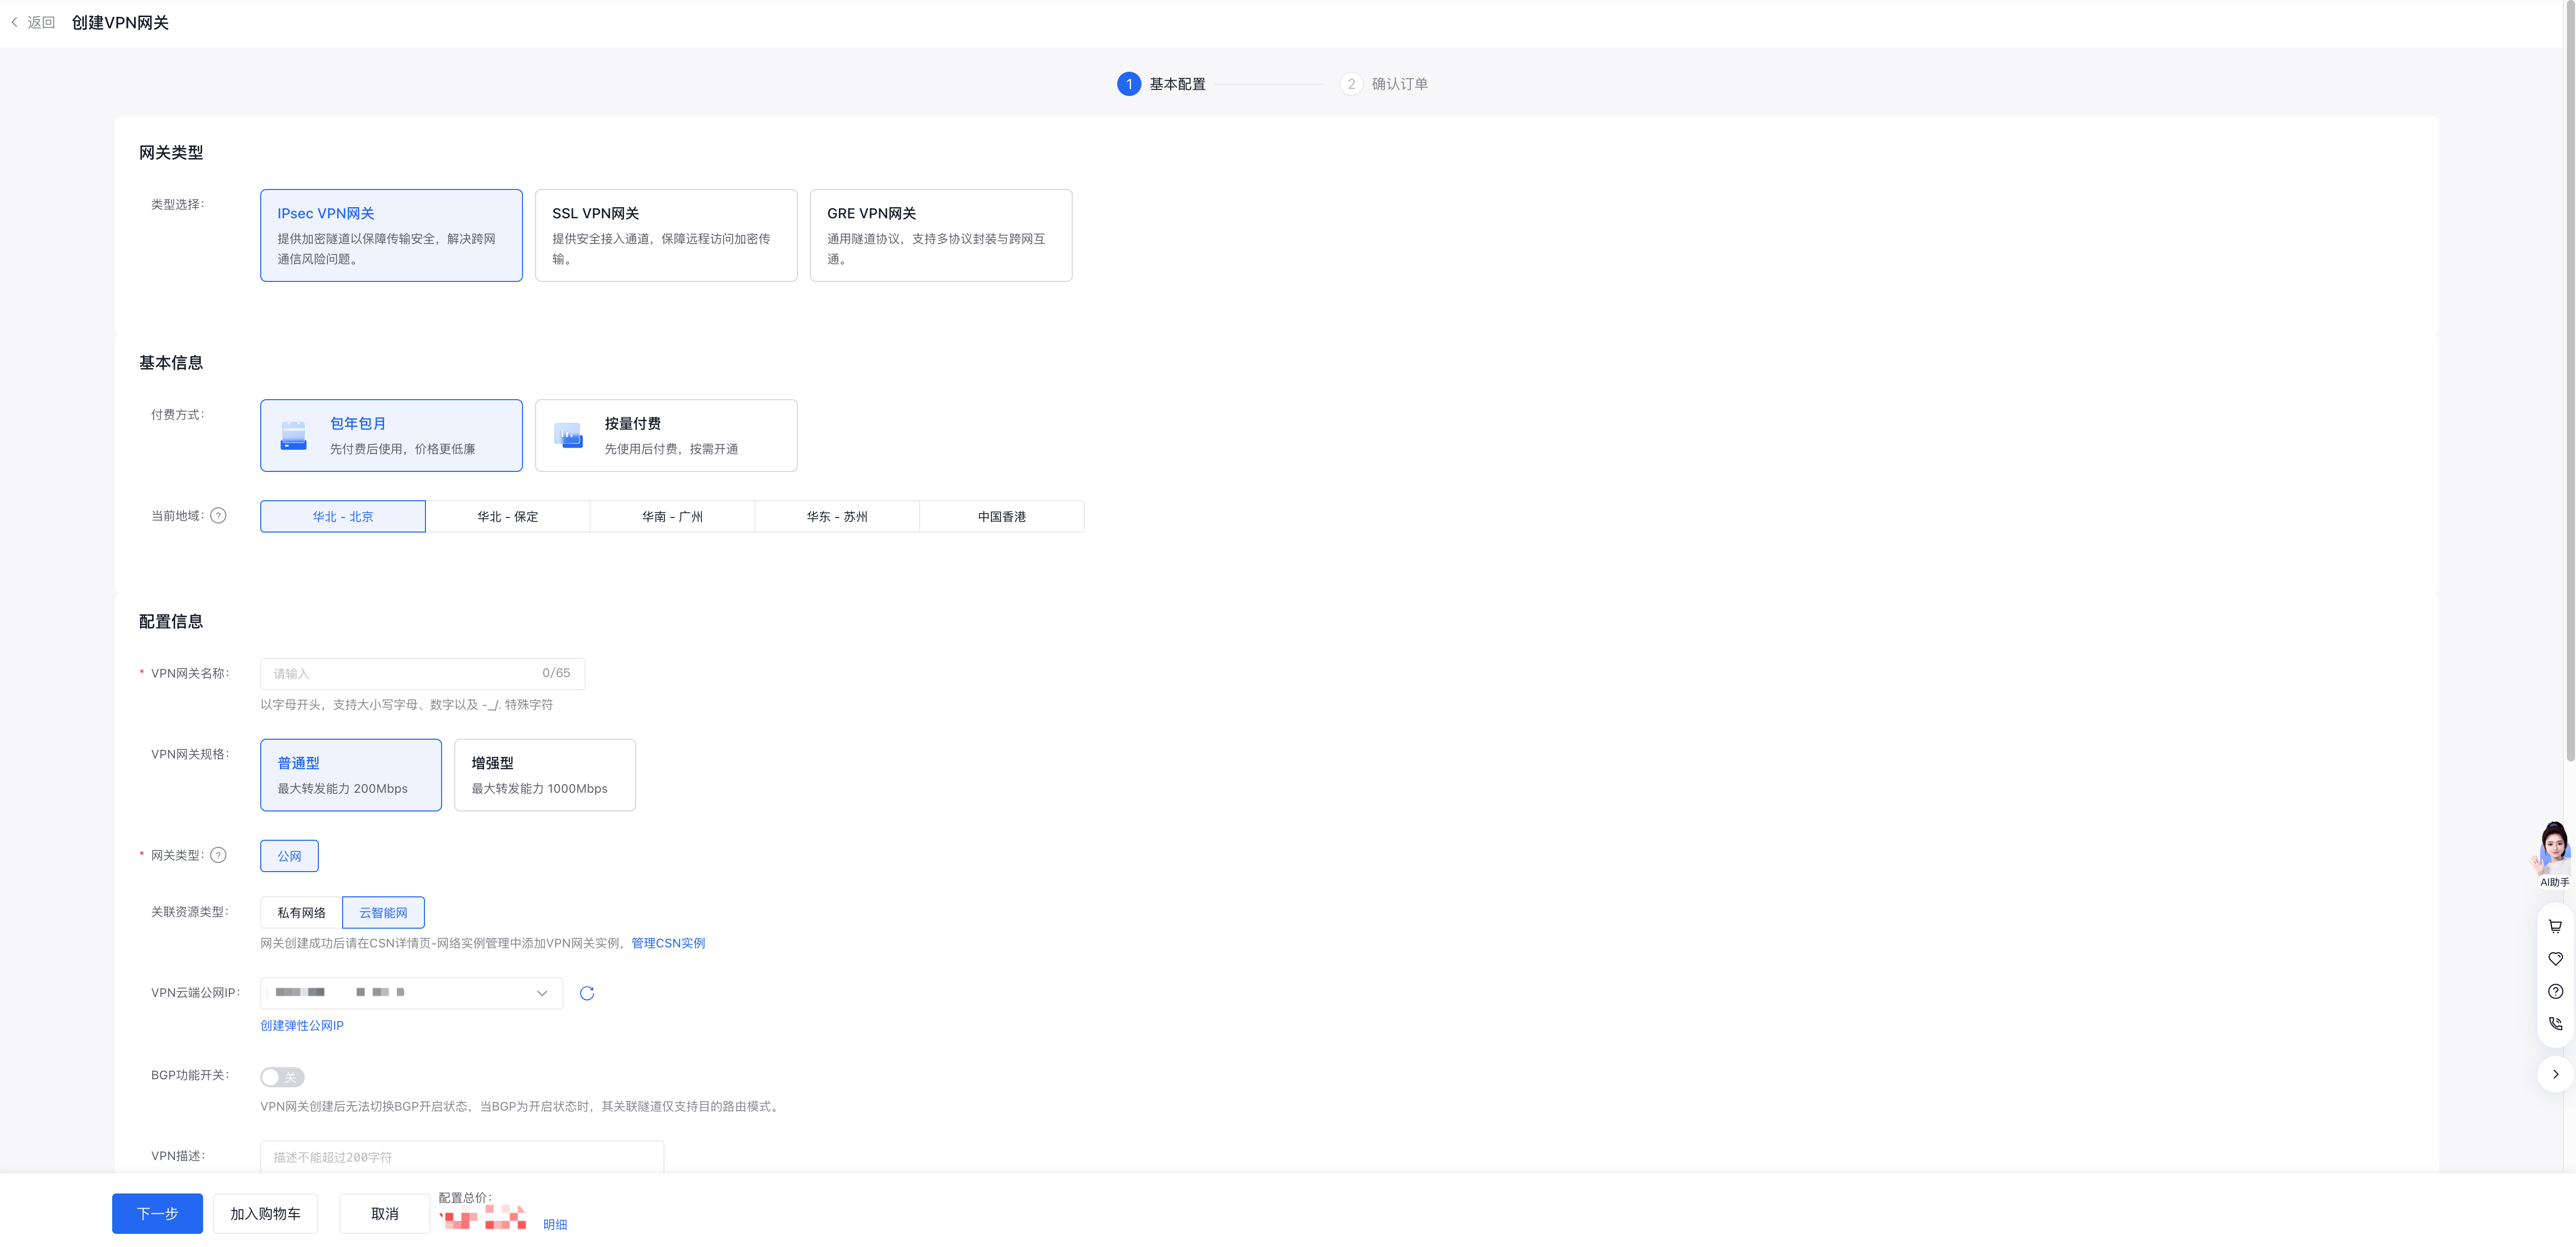Image resolution: width=2576 pixels, height=1247 pixels.
Task: Select 按量付费 payment method
Action: point(666,436)
